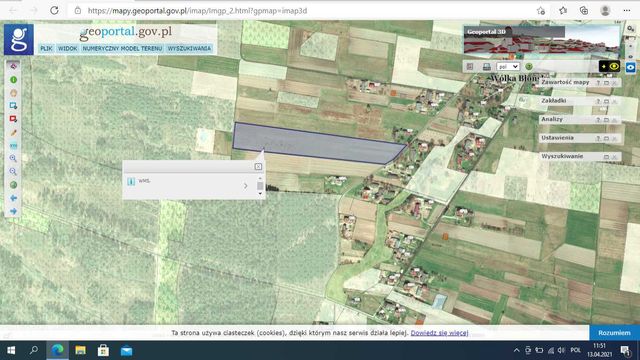Close the Zawartość mapy panel
This screenshot has width=640, height=360.
click(x=614, y=82)
